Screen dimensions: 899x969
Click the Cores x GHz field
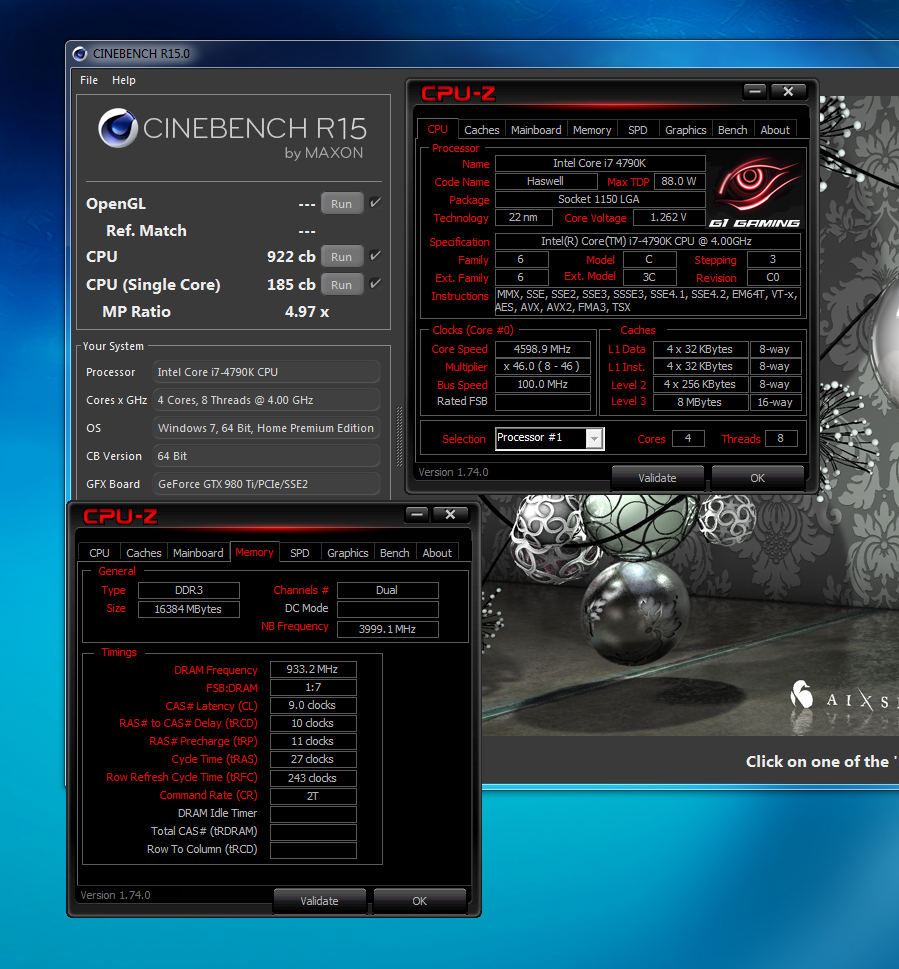[x=266, y=400]
